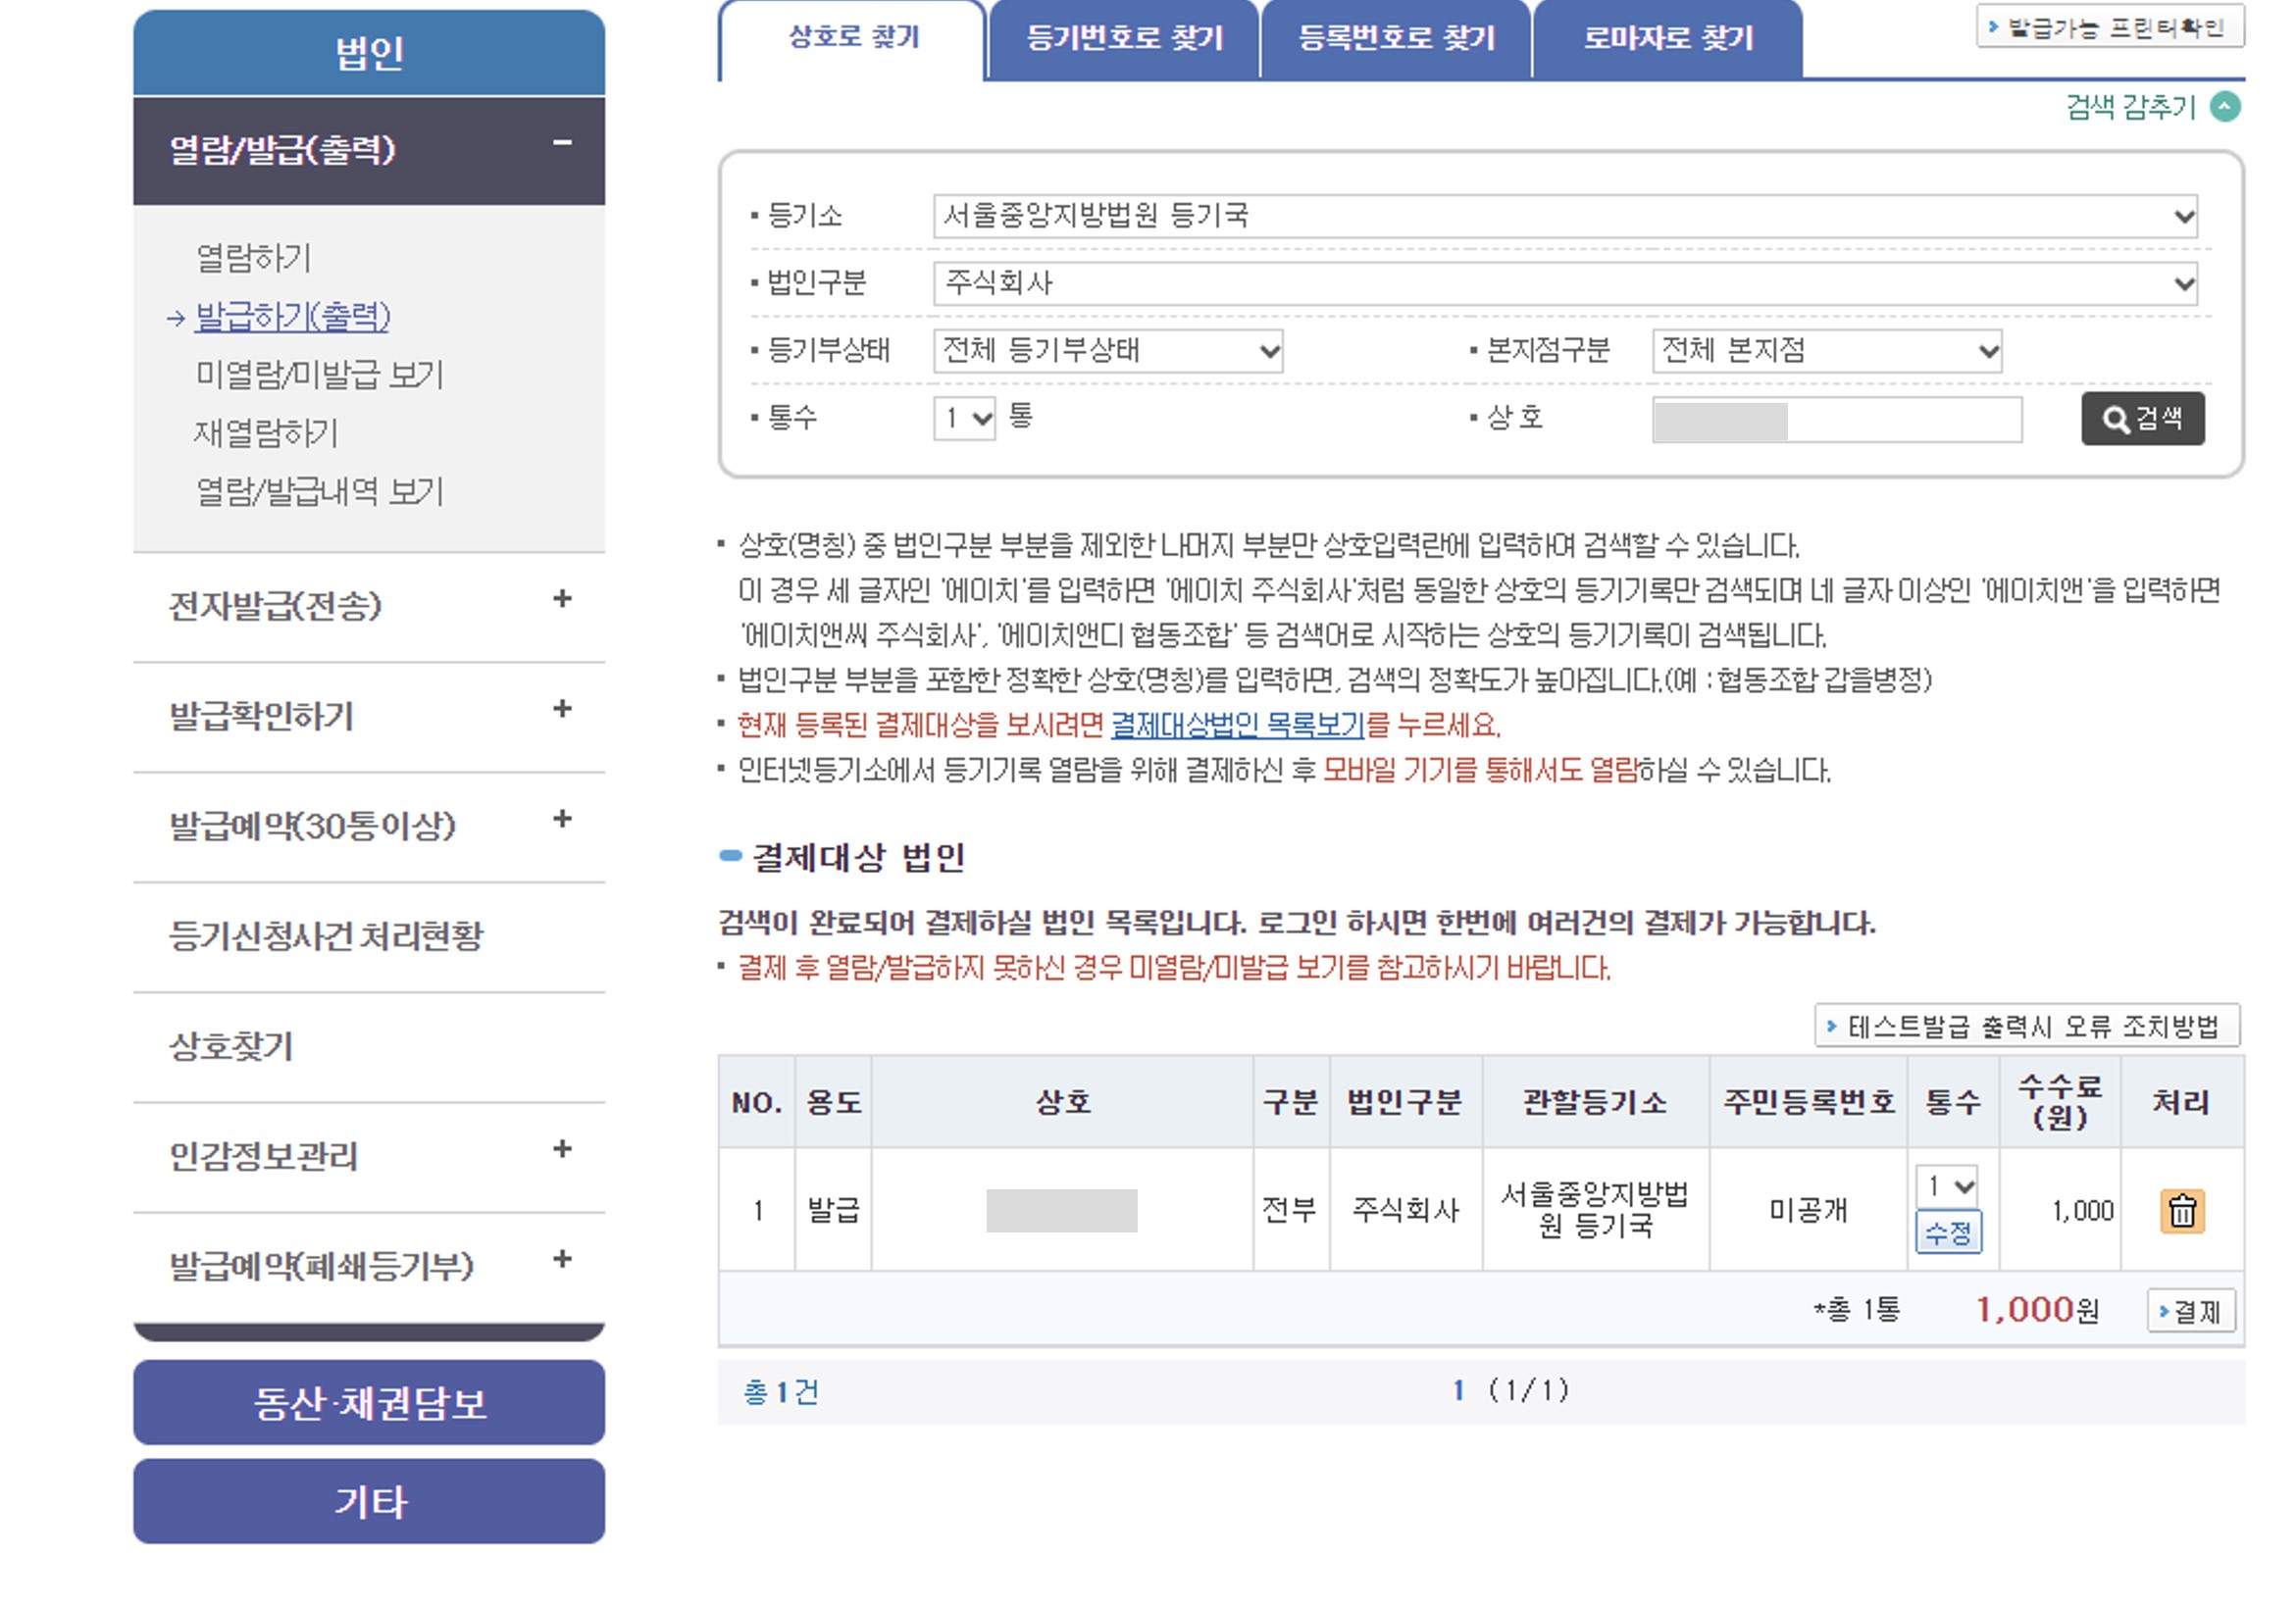Expand 발급예약(폐쇄등기부) plus icon
Screen dimensions: 2296x1608
click(562, 1259)
